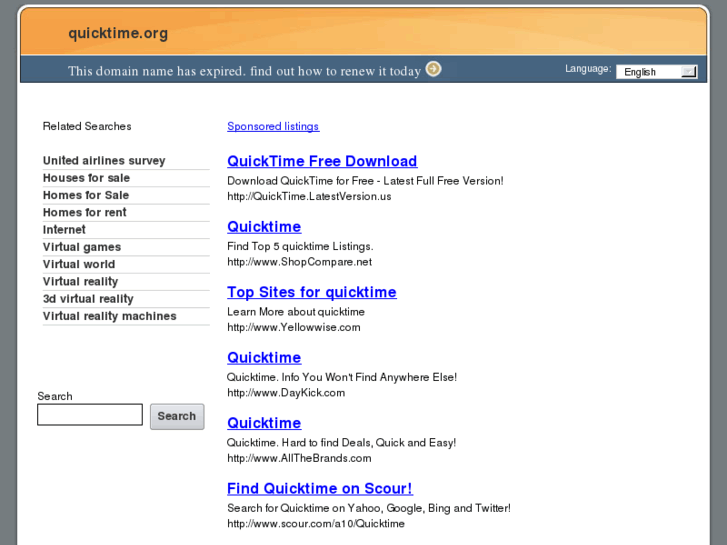
Task: Select Homes for rent related search
Action: coord(84,212)
